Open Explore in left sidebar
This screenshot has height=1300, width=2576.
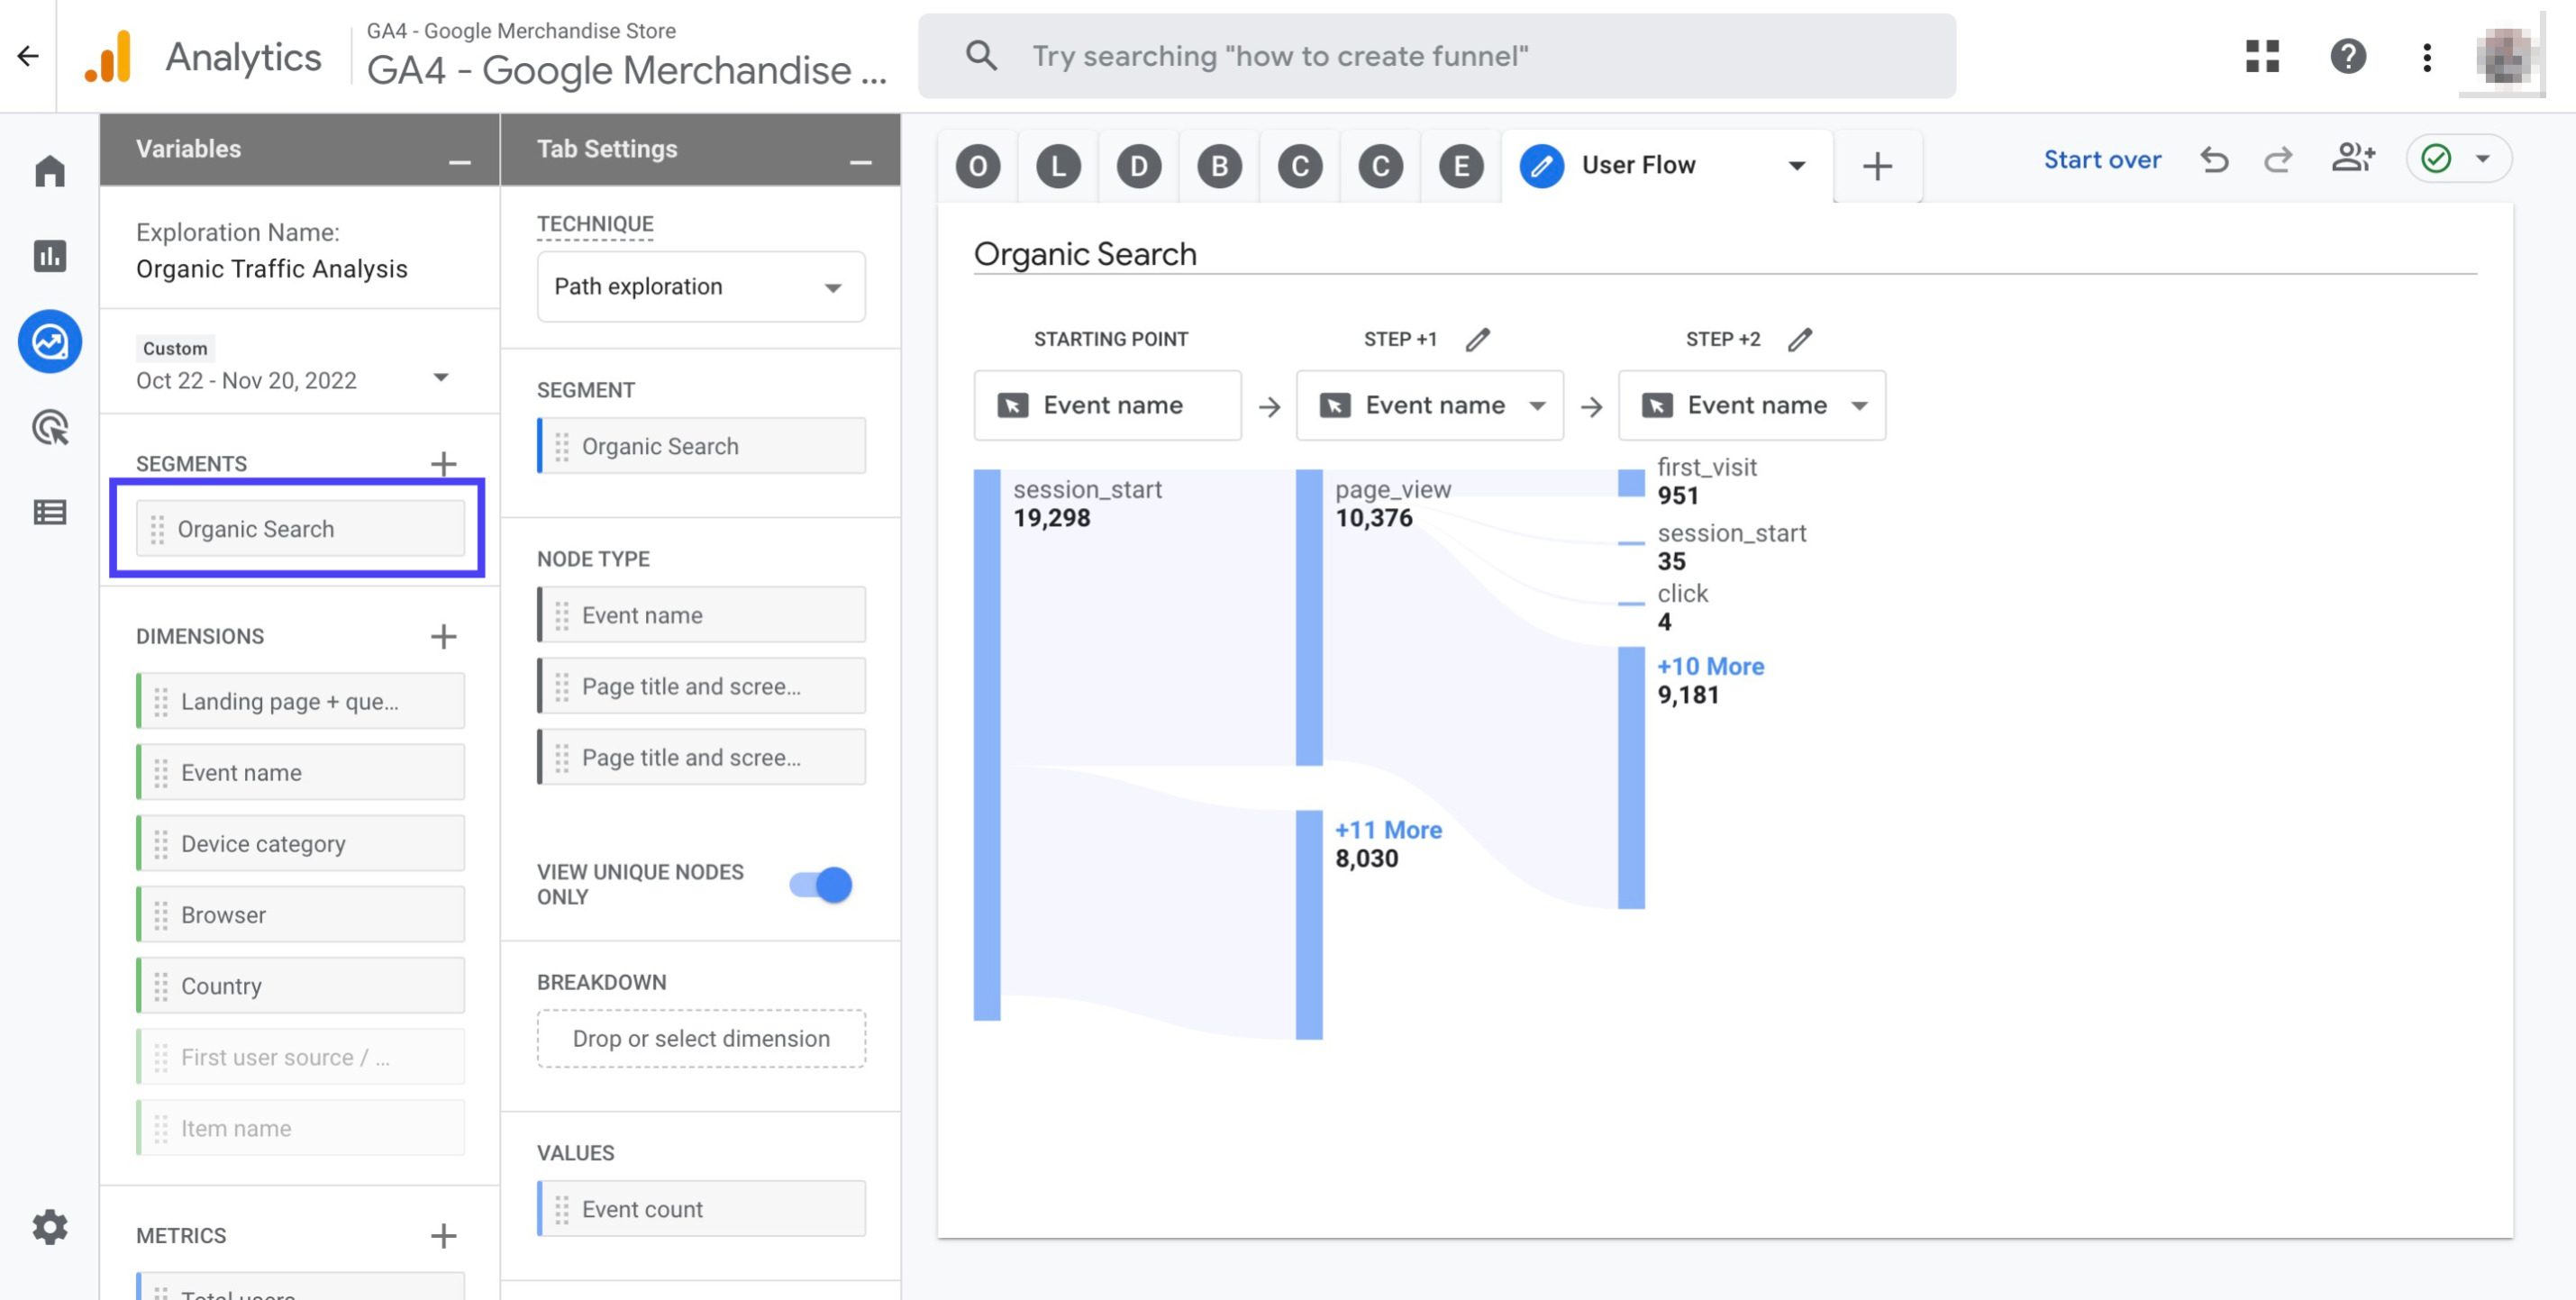point(50,341)
